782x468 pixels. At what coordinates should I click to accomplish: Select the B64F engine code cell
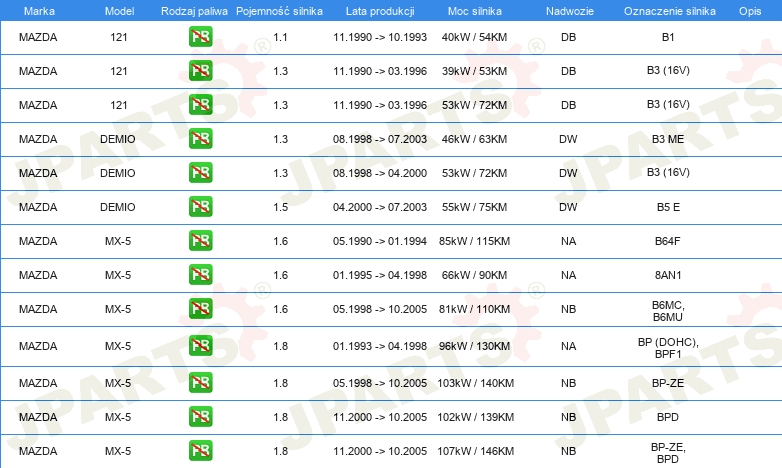tap(667, 241)
